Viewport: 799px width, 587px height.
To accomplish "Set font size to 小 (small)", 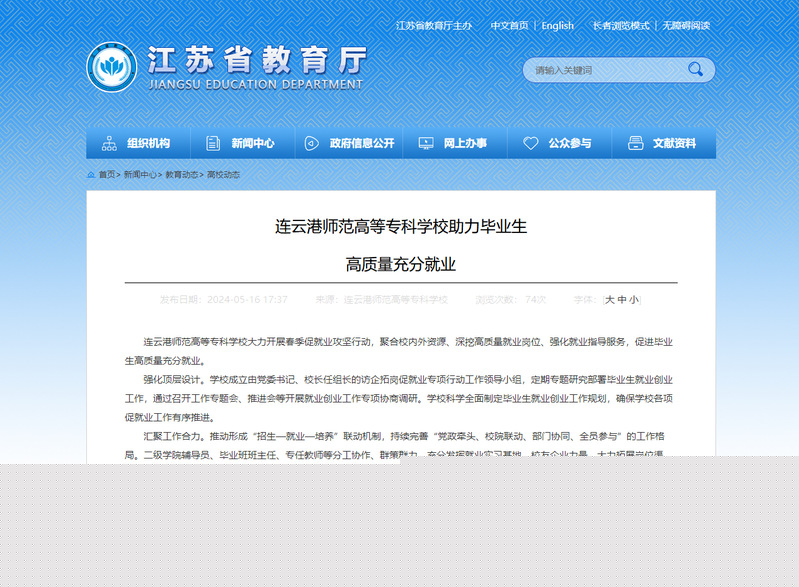I will coord(633,299).
